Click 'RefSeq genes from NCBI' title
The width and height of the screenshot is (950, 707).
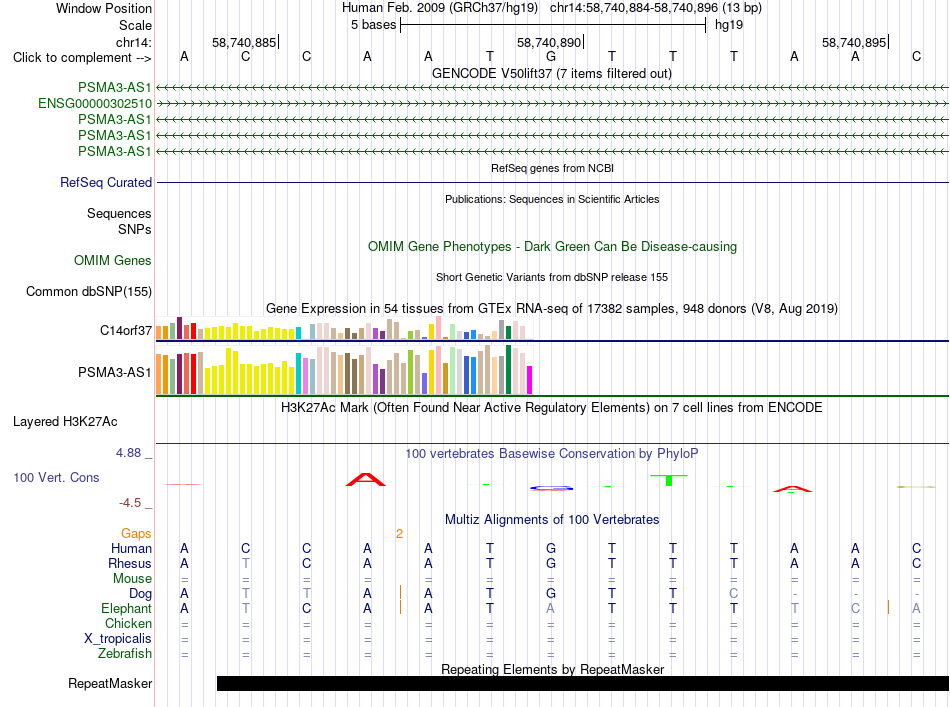pos(553,168)
